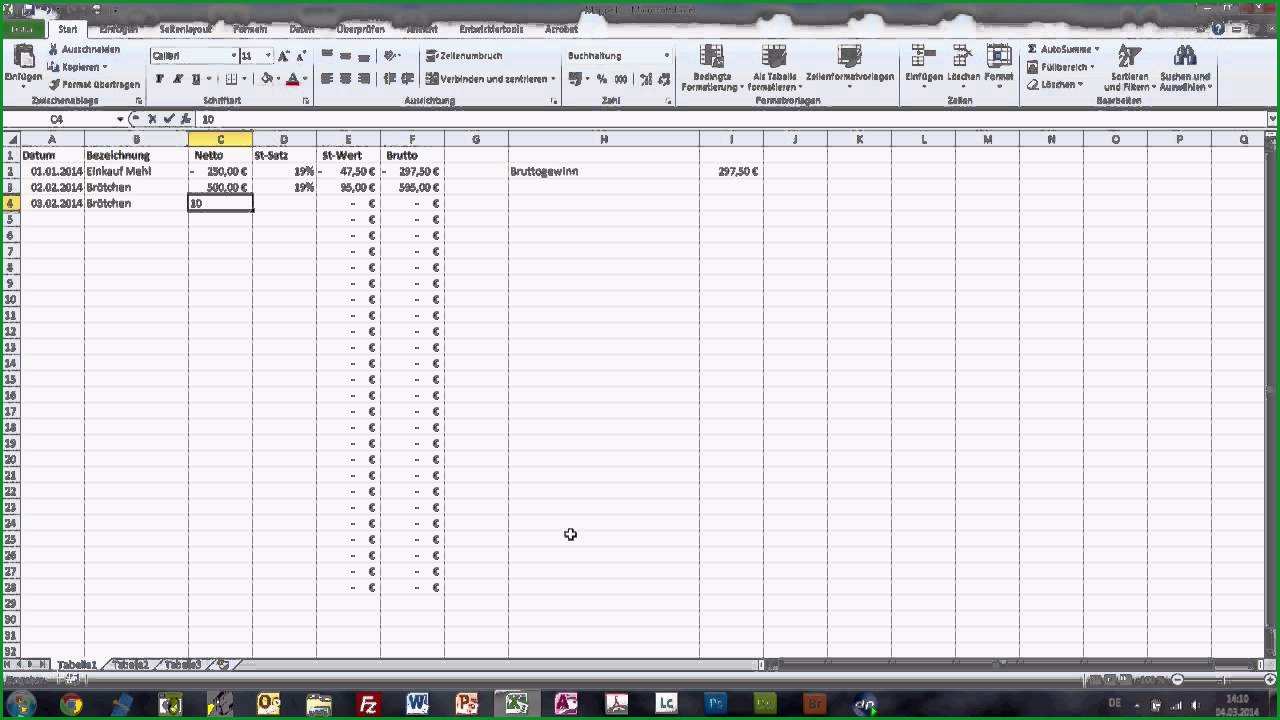Click Einfügen cells button in Zellen group

923,68
